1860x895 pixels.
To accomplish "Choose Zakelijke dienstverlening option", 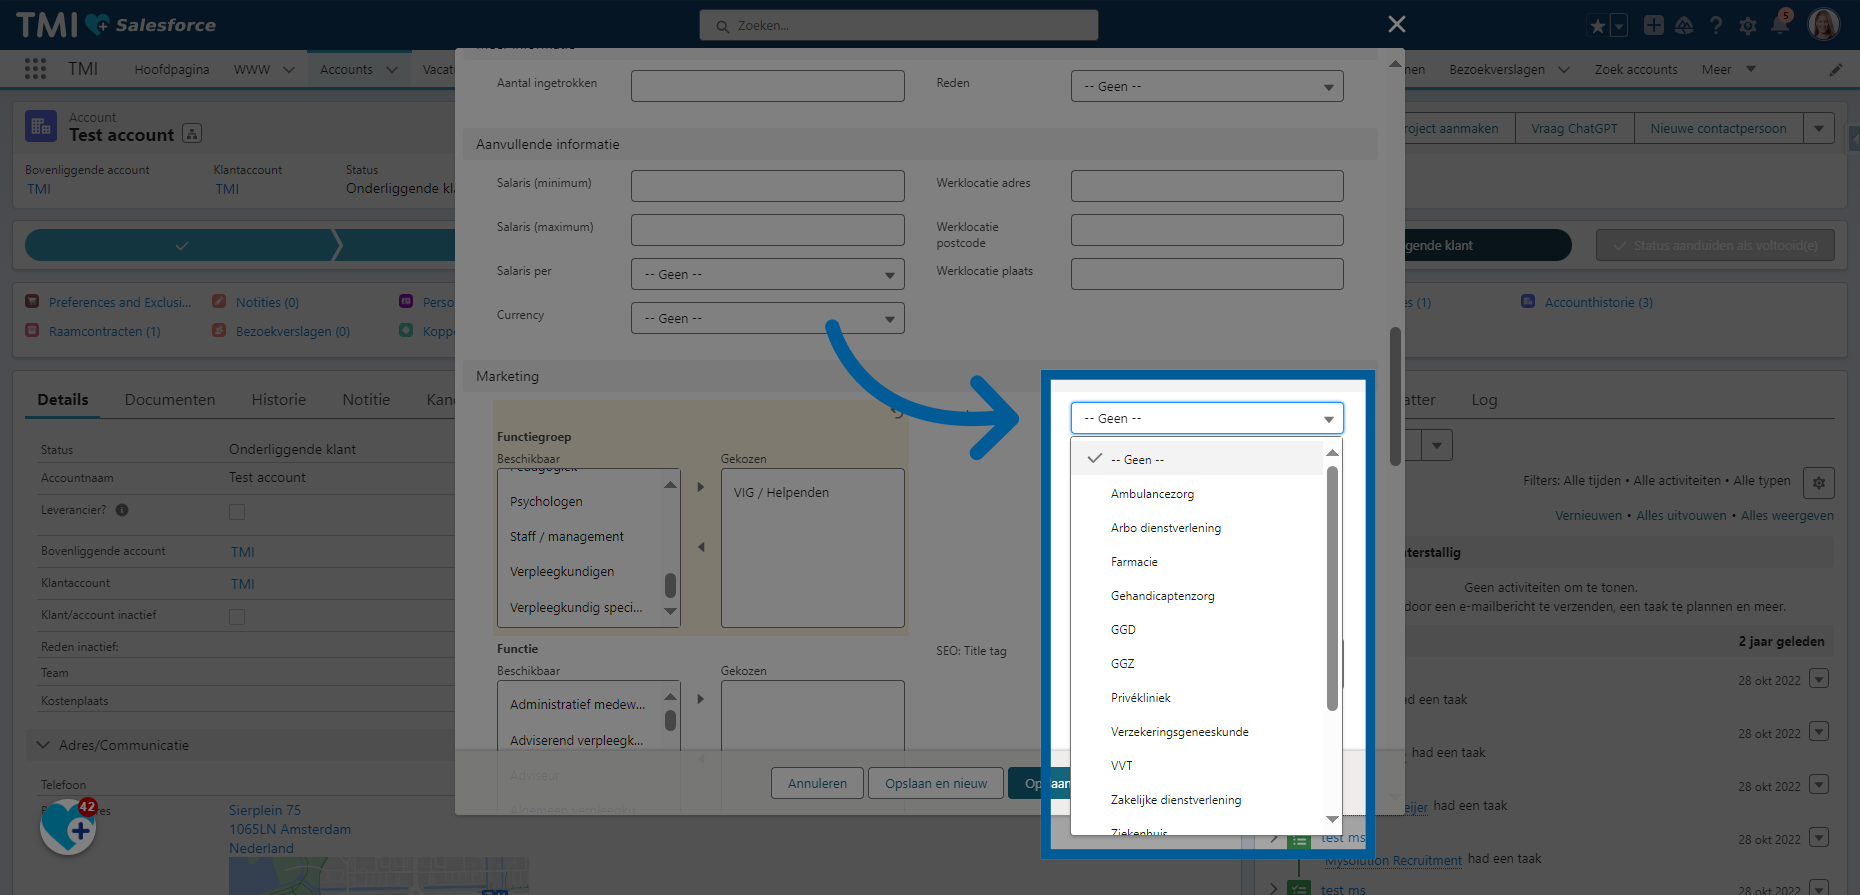I will pyautogui.click(x=1197, y=800).
